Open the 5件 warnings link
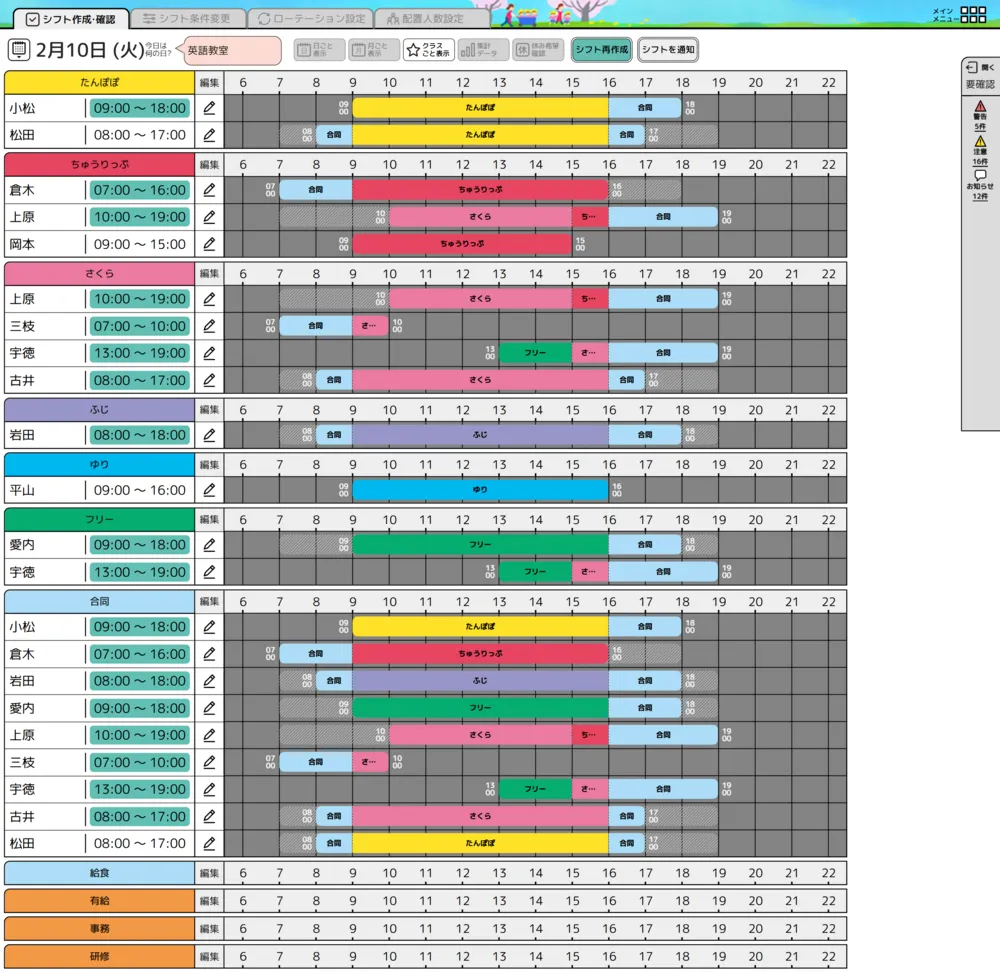1000x972 pixels. tap(980, 126)
